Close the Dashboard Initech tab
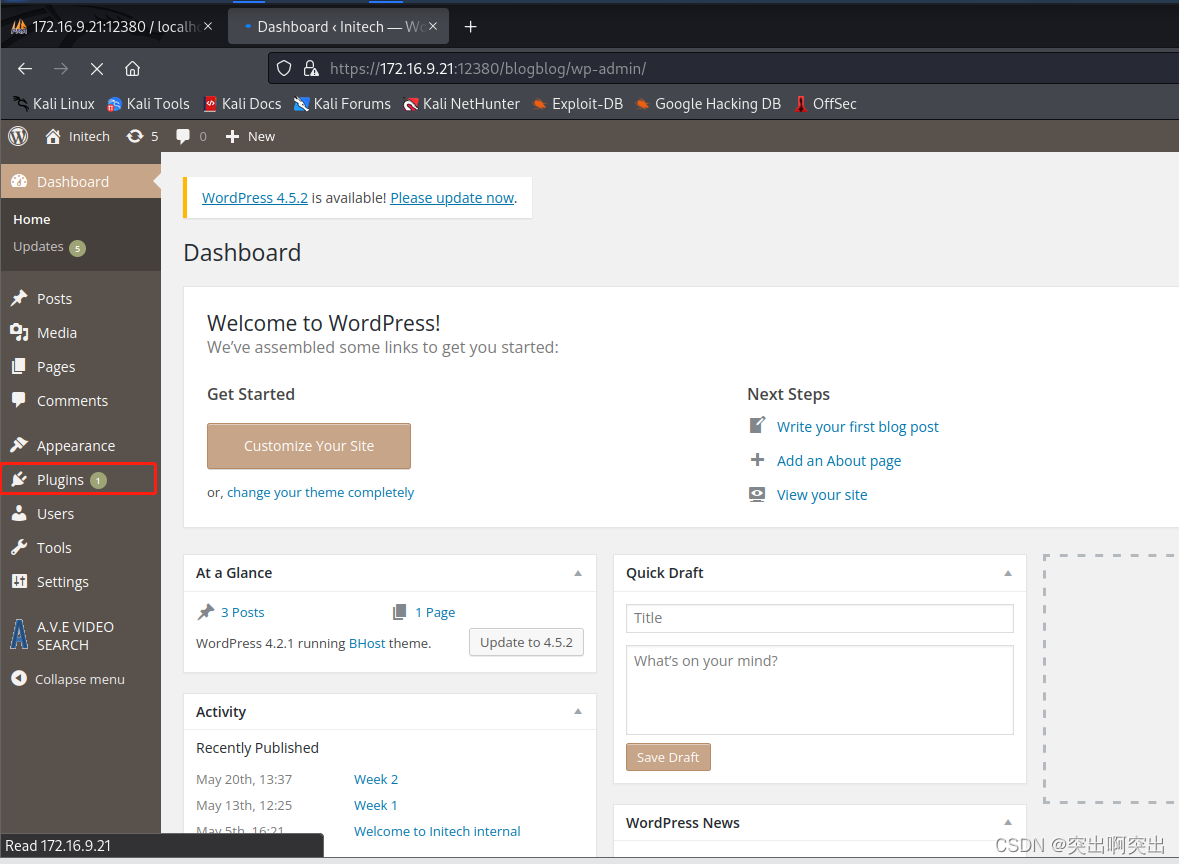Image resolution: width=1179 pixels, height=864 pixels. (433, 26)
